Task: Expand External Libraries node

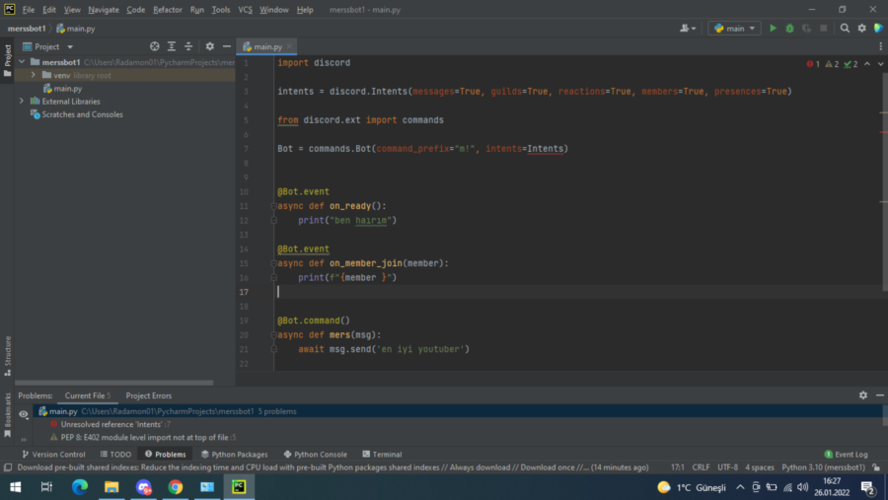Action: click(22, 101)
